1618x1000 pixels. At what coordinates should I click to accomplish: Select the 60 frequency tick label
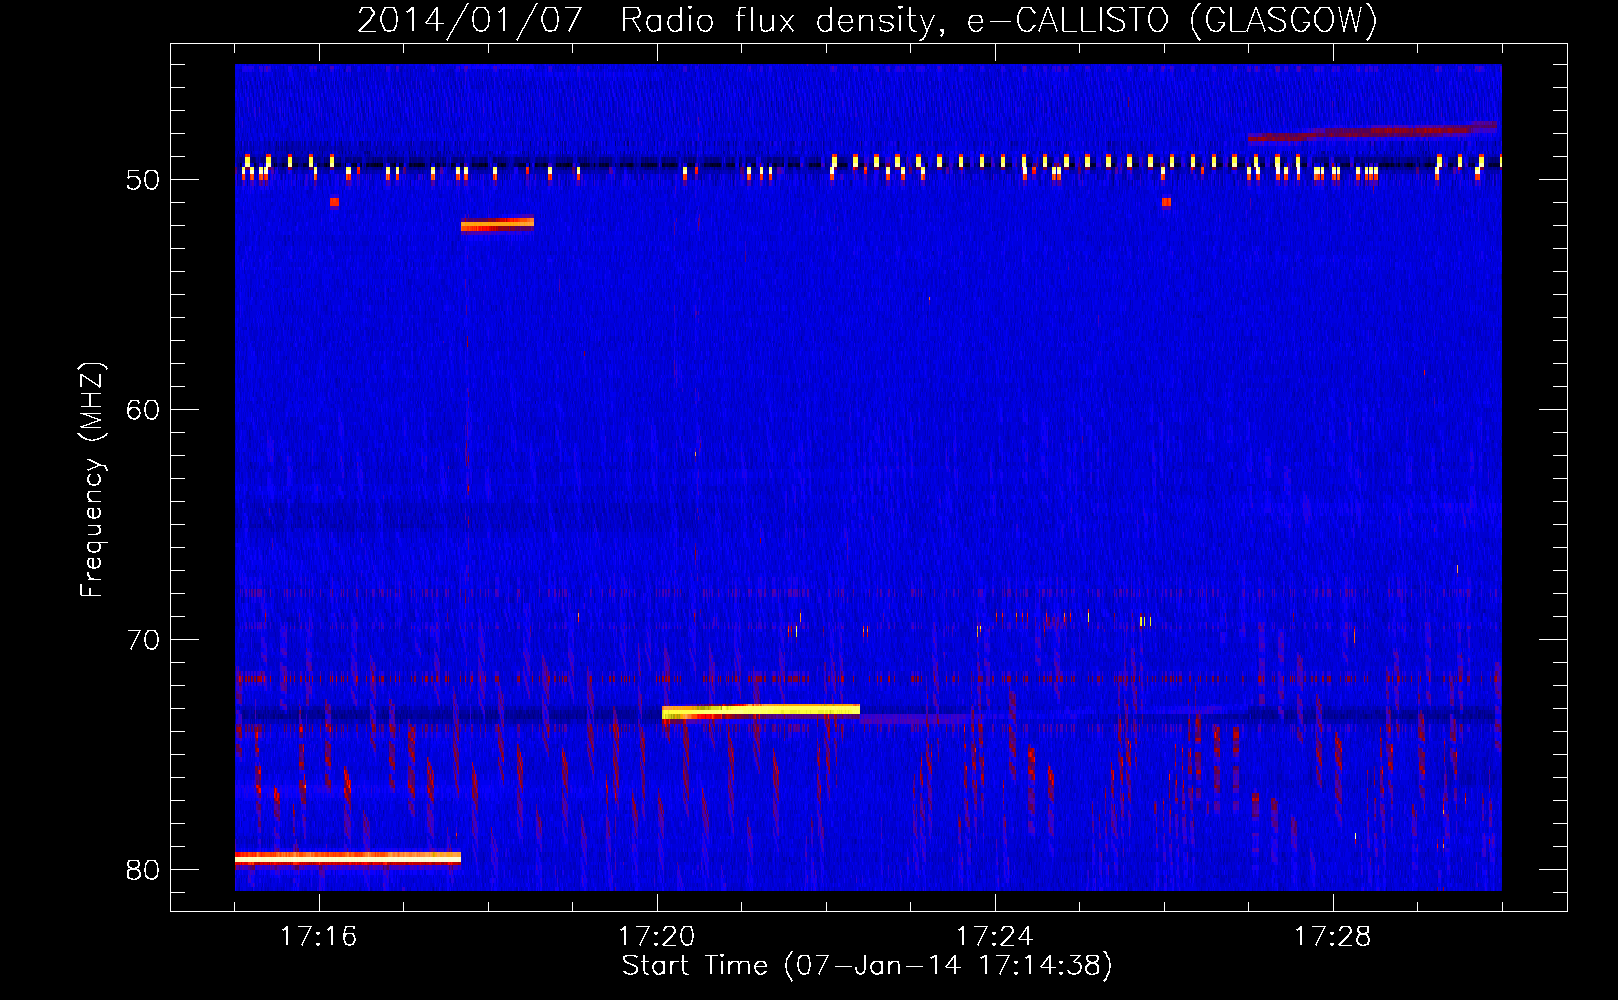point(143,410)
